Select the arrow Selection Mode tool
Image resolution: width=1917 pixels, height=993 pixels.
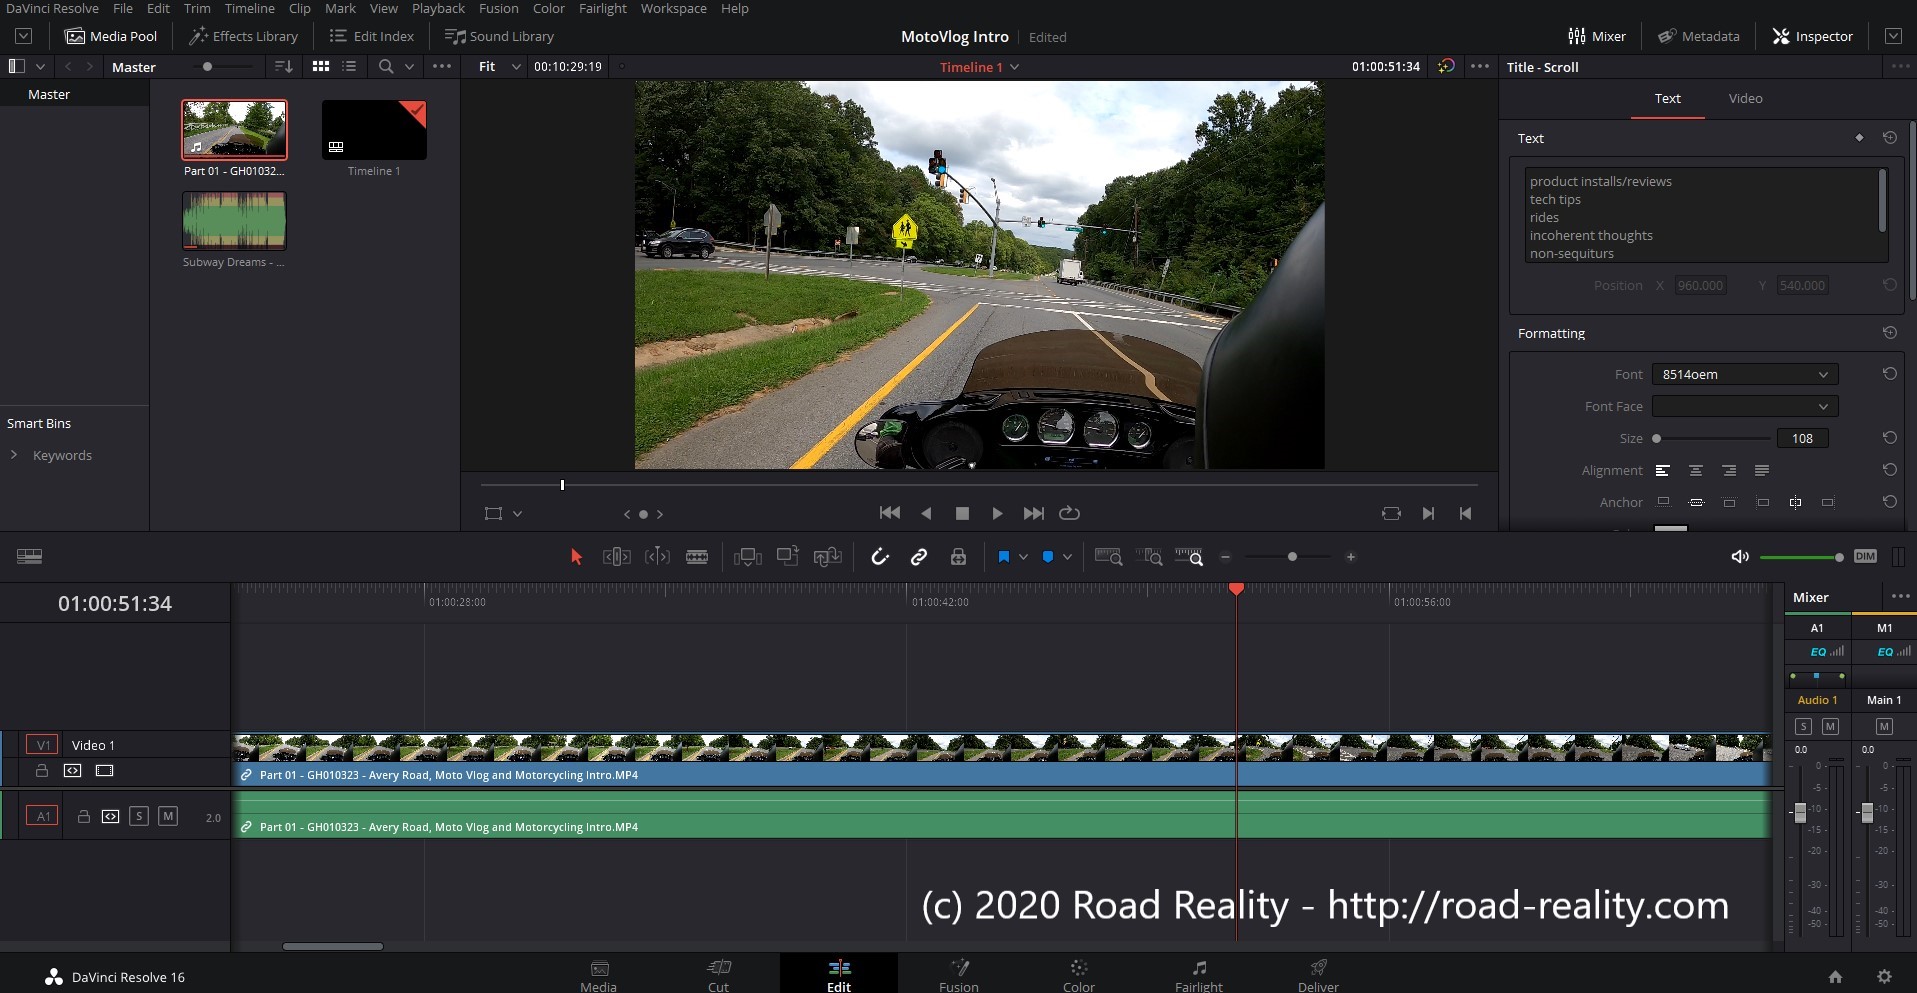coord(576,557)
